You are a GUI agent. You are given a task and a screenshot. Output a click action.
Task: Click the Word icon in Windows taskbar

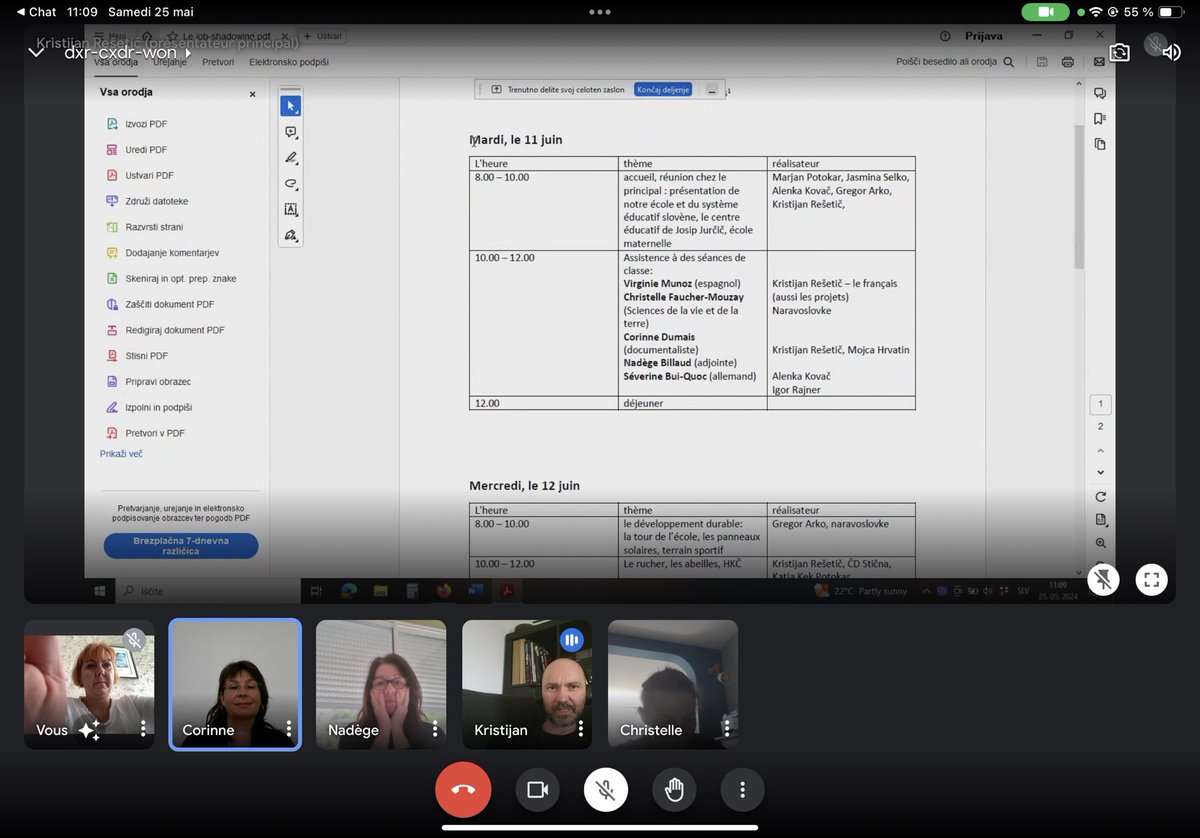point(475,591)
